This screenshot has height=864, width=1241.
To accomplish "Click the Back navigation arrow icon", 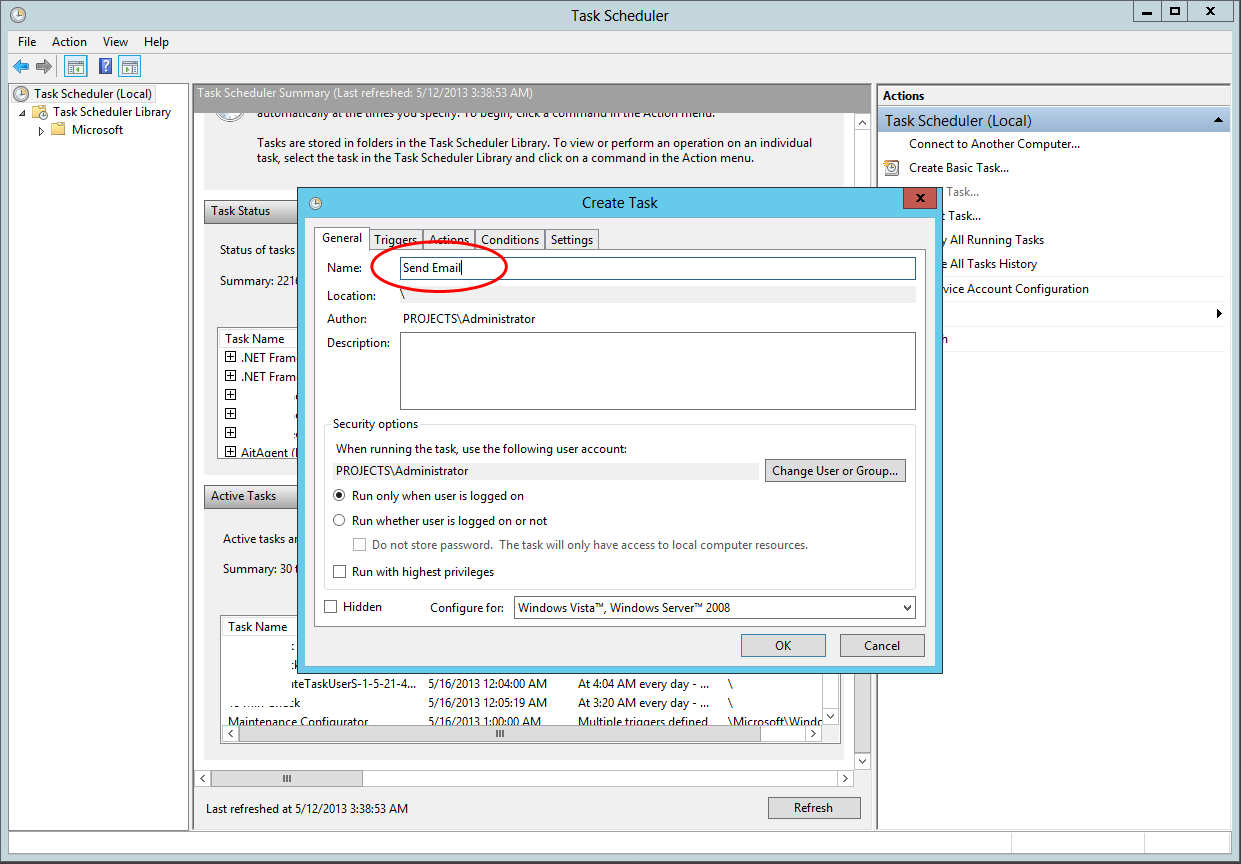I will [21, 66].
